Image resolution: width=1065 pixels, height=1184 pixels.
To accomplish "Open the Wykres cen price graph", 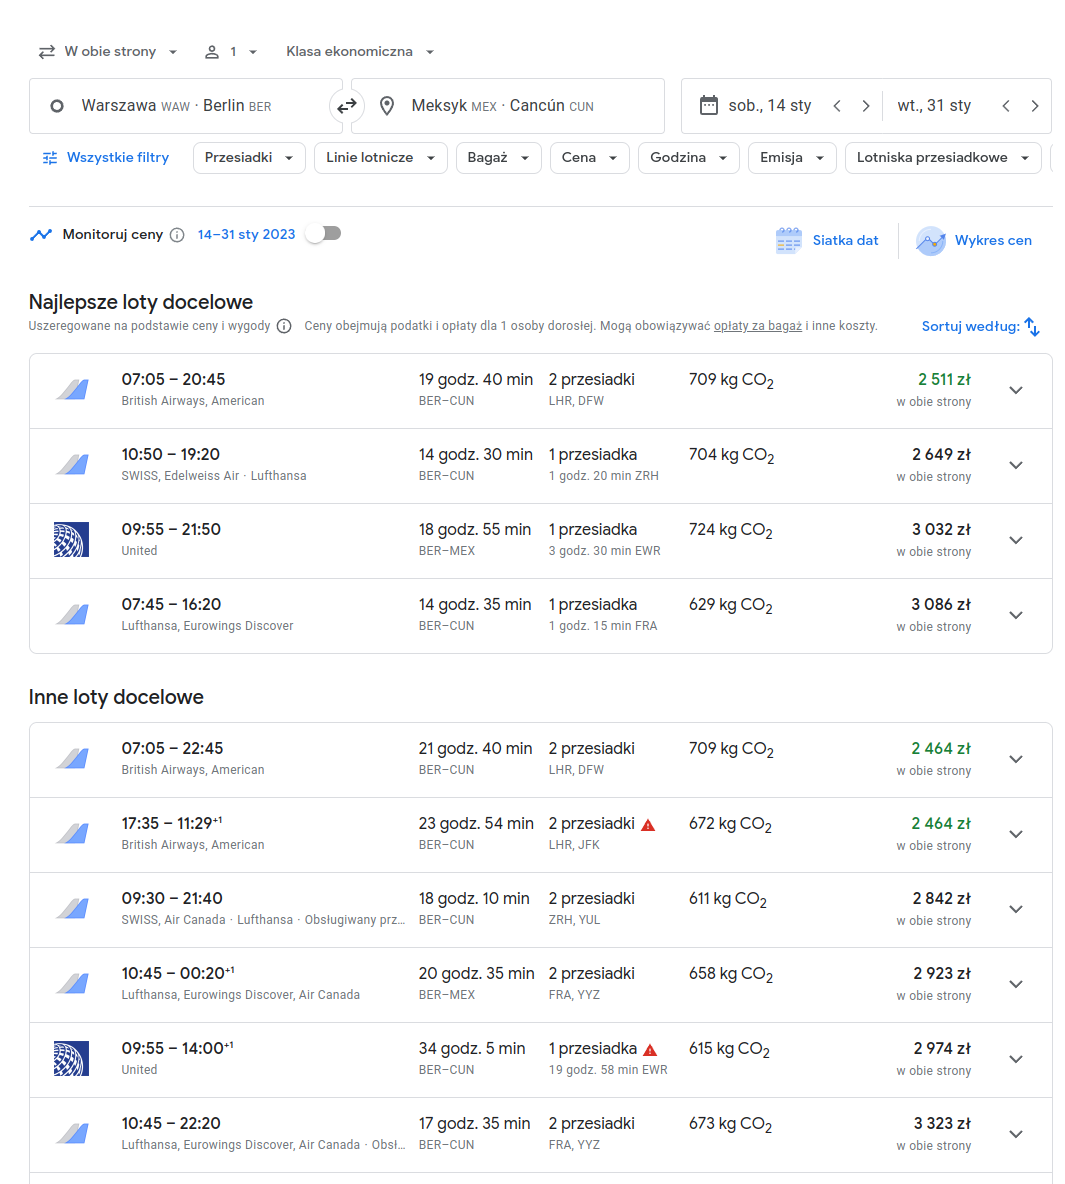I will (974, 241).
